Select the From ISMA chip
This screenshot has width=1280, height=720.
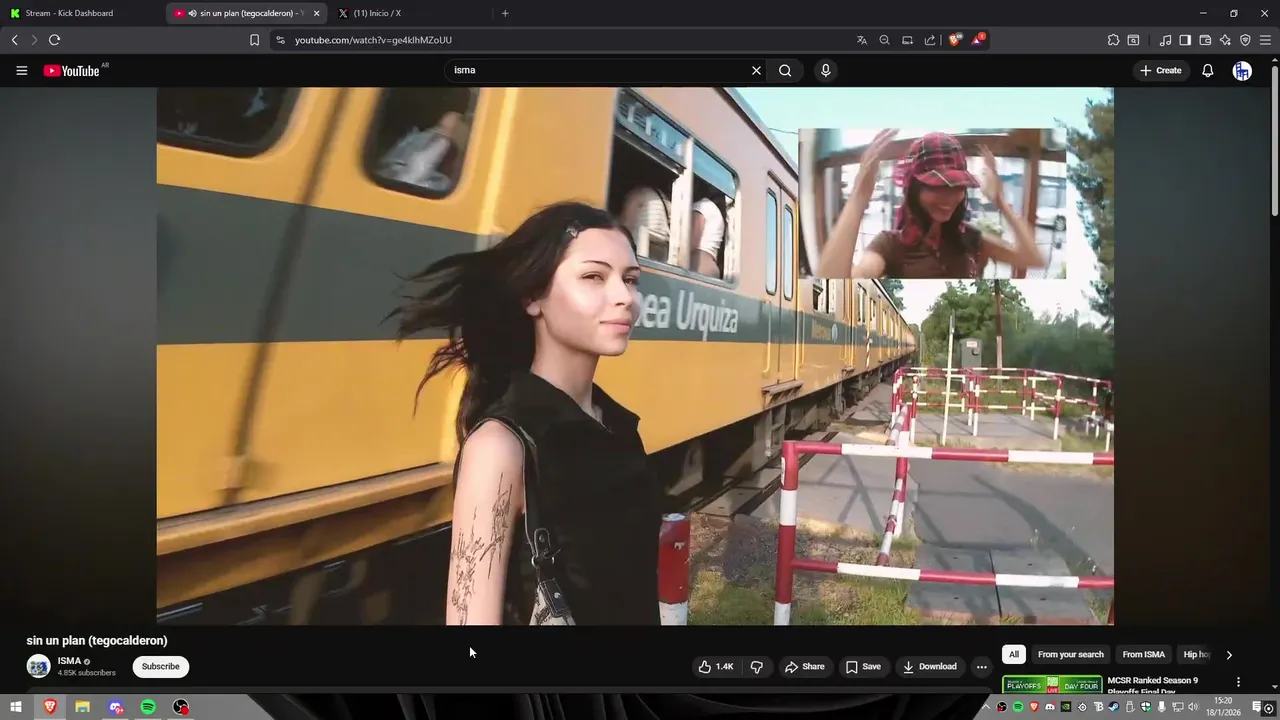1143,654
